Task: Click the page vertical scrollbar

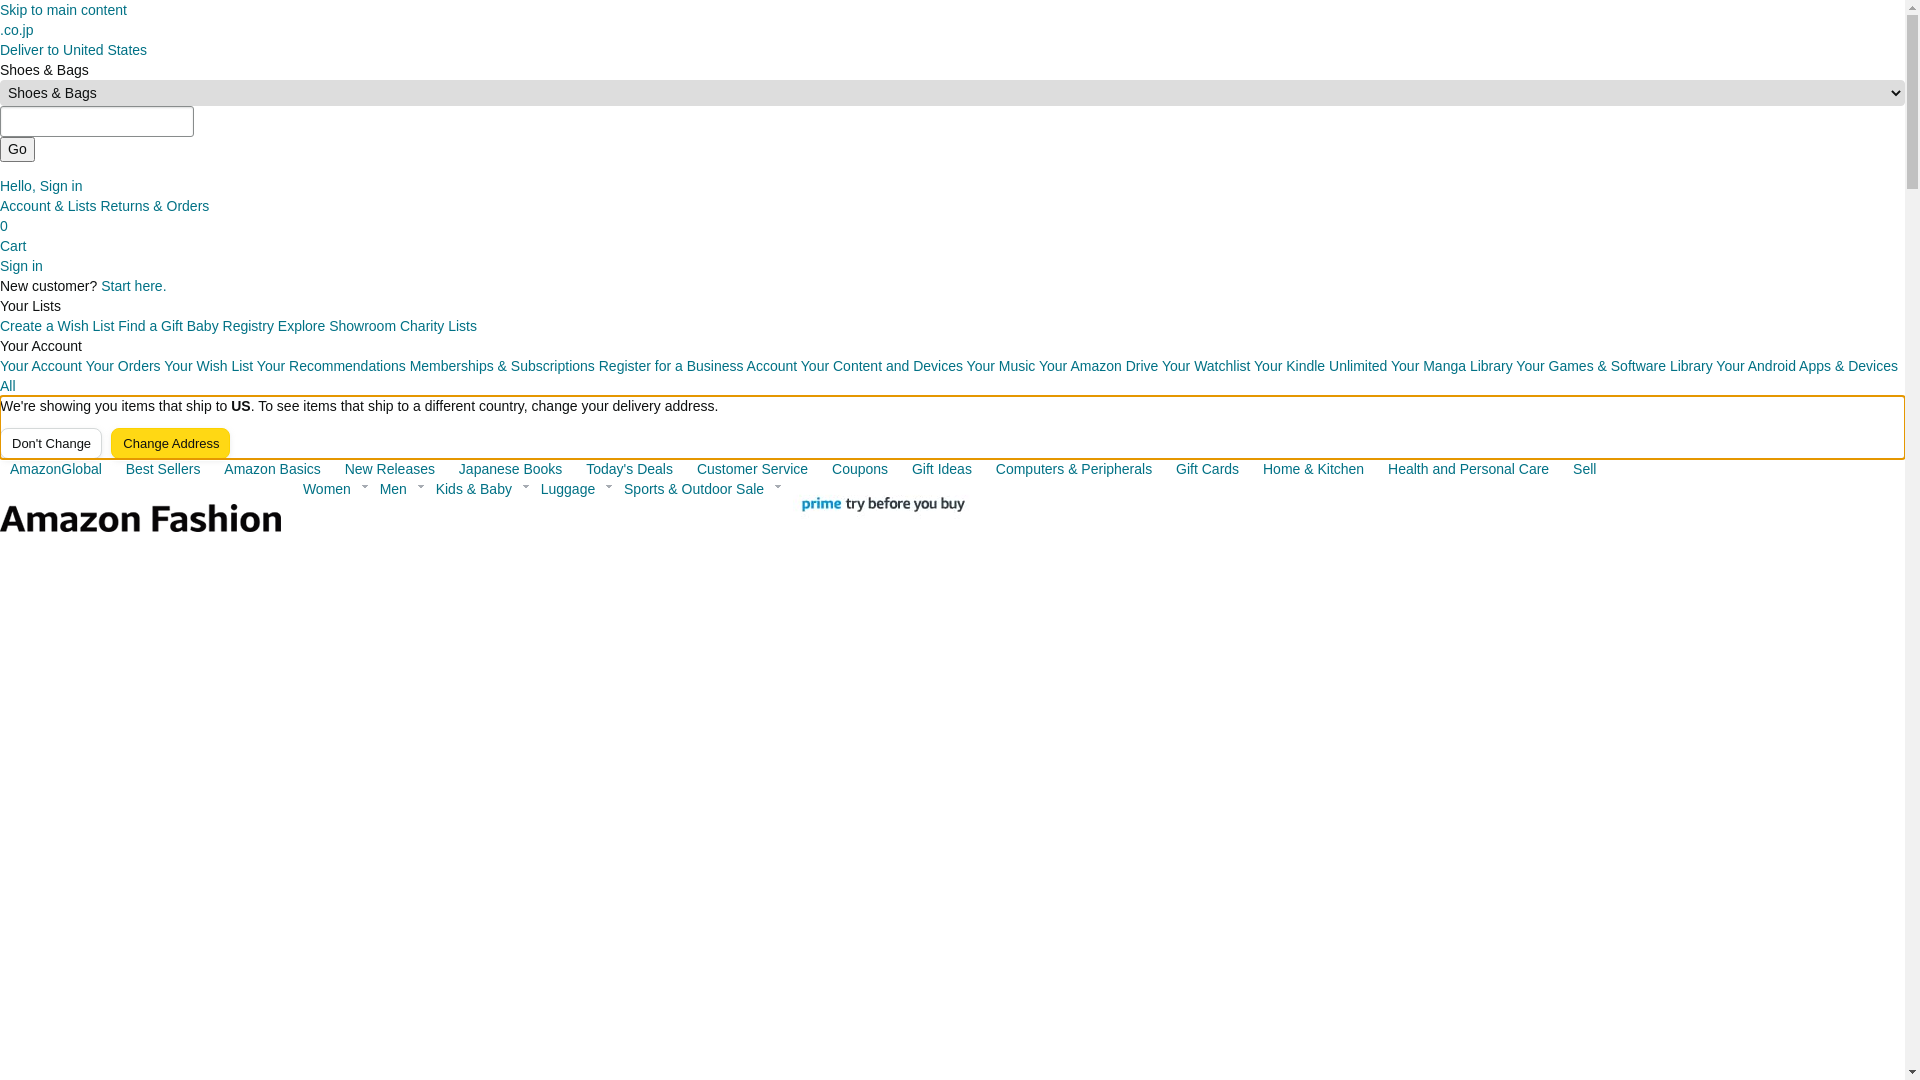Action: coord(1912,540)
